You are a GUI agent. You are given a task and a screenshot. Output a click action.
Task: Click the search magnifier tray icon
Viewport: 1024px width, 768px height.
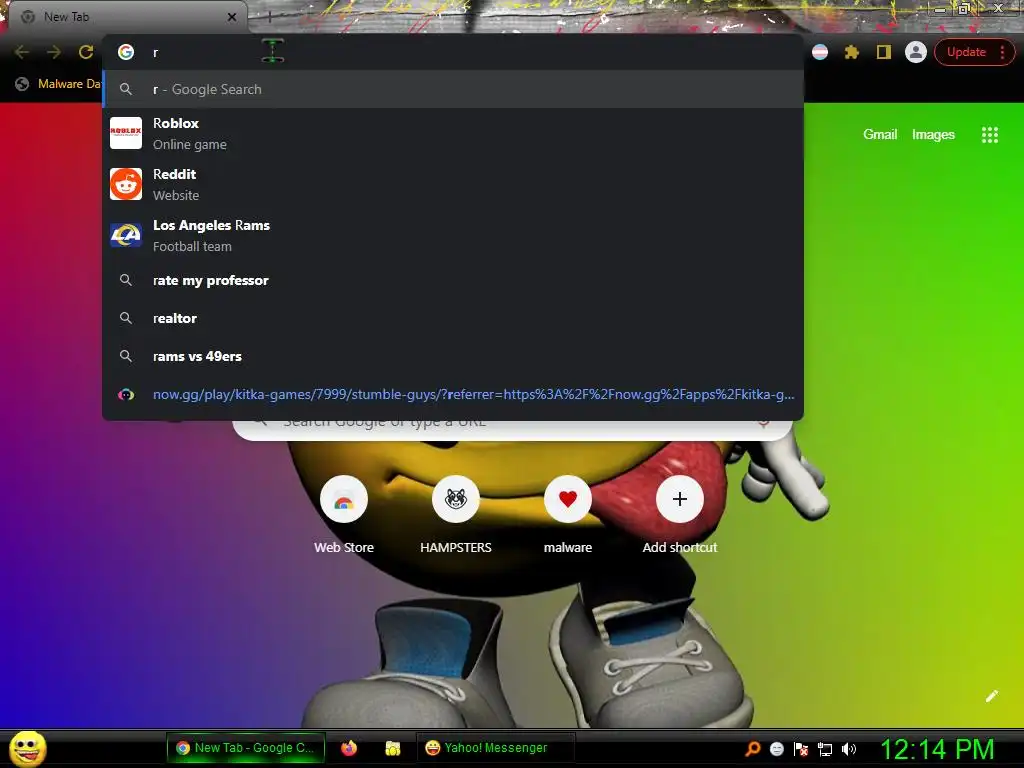[752, 748]
